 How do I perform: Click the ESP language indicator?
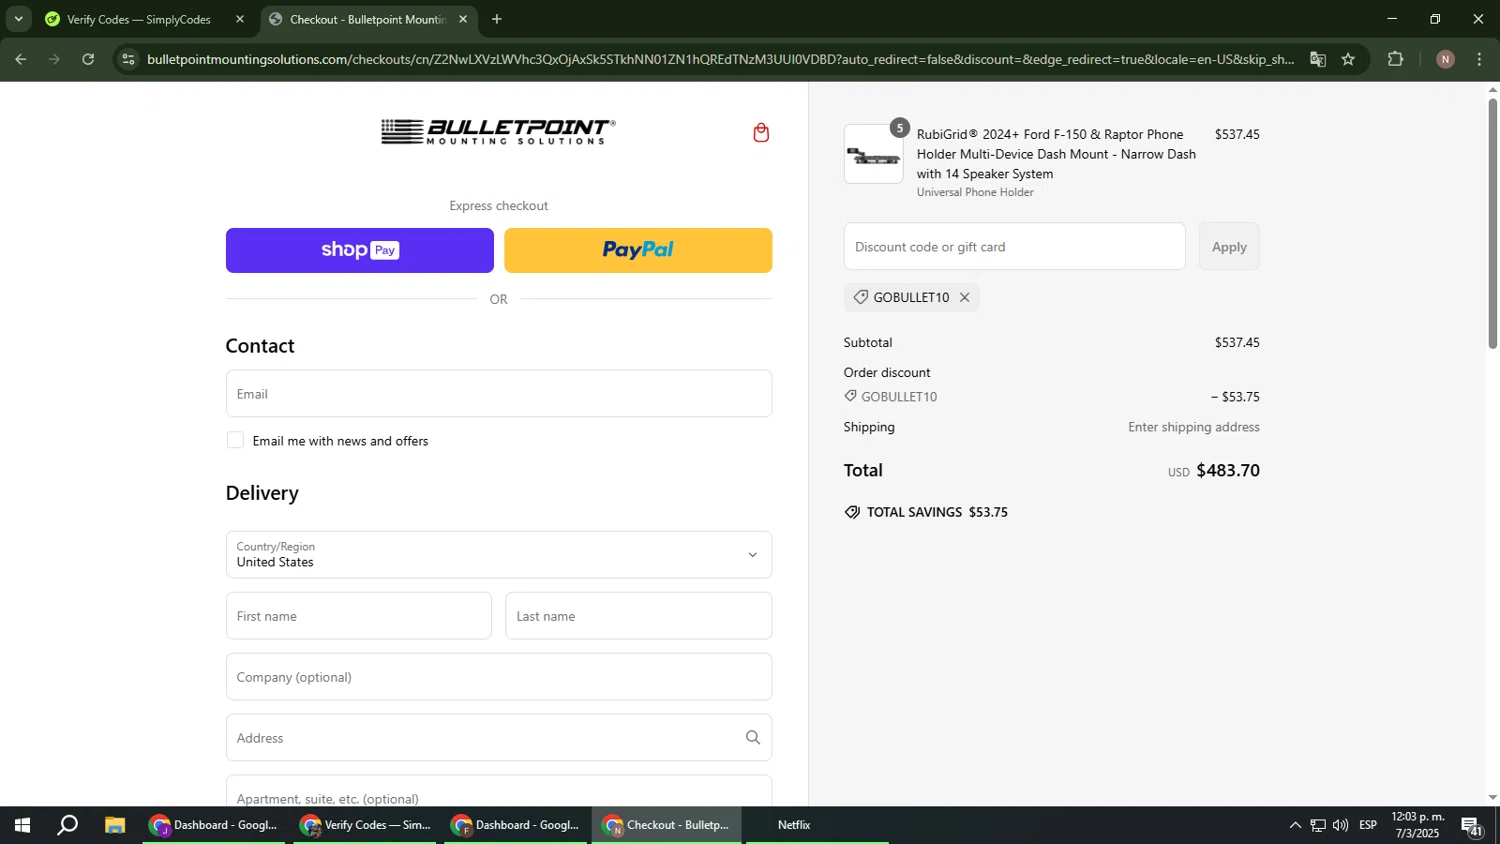pyautogui.click(x=1368, y=825)
